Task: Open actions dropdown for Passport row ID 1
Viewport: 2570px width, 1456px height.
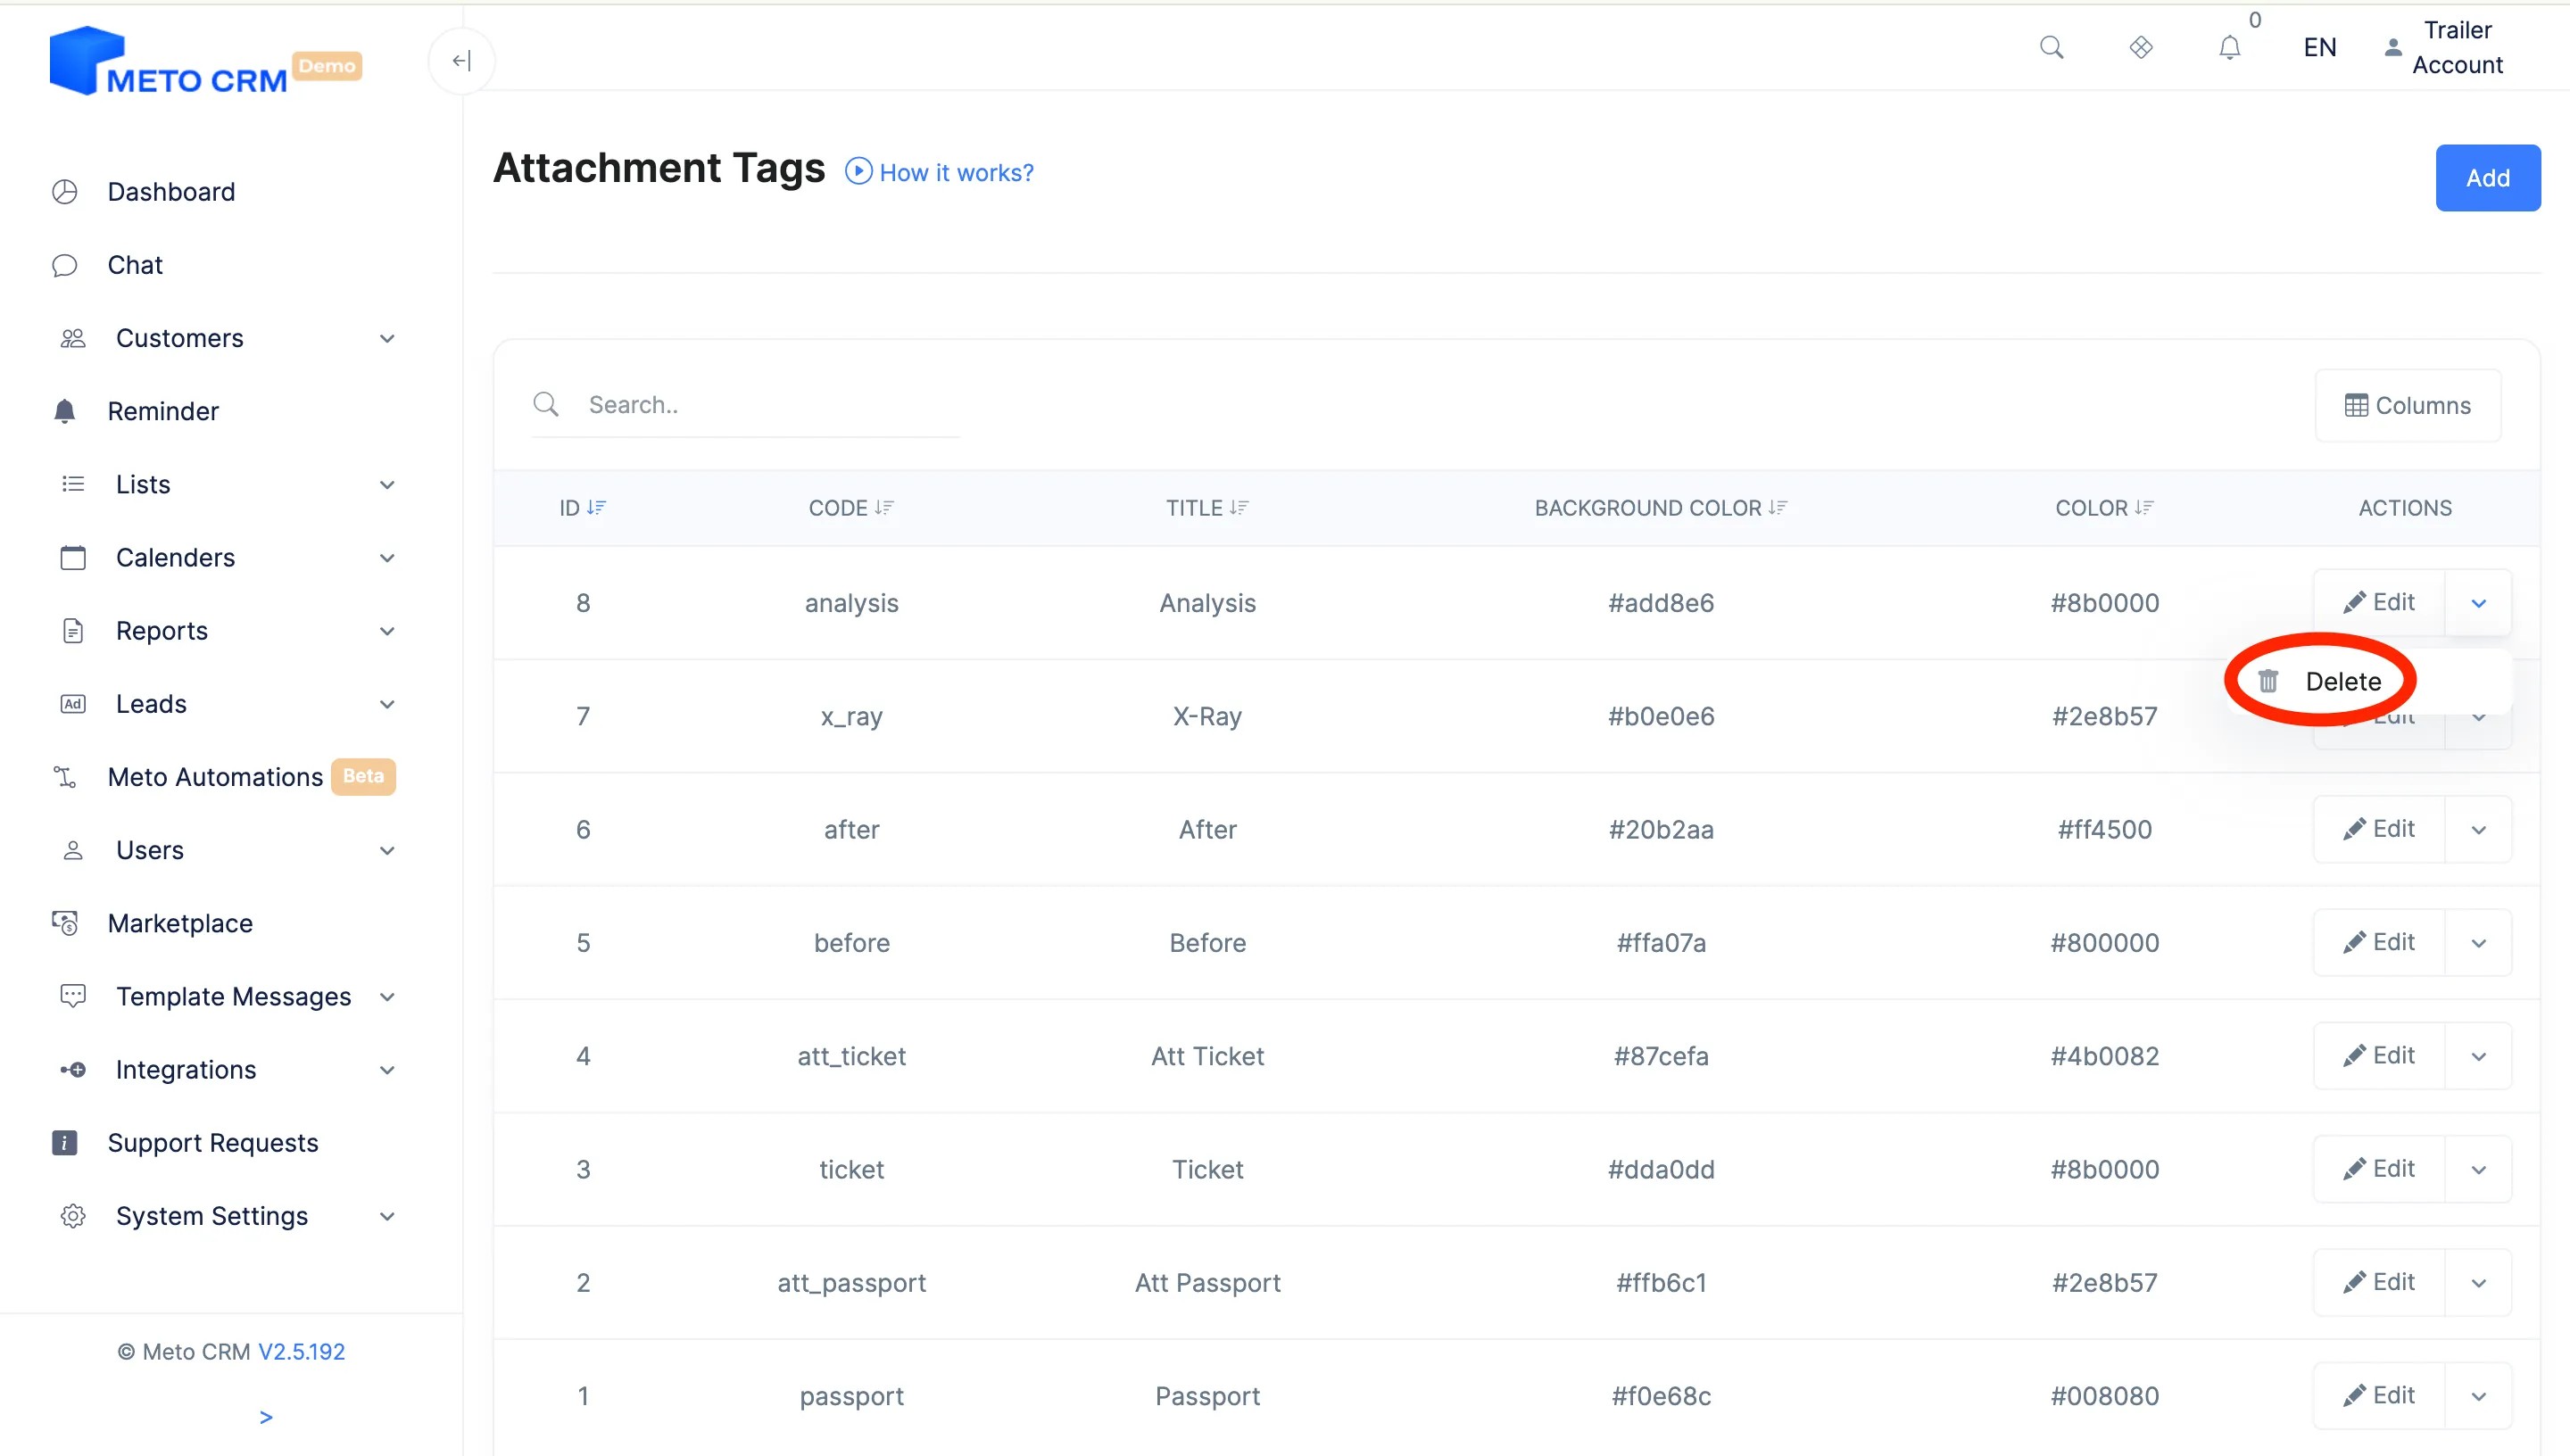Action: [2478, 1395]
